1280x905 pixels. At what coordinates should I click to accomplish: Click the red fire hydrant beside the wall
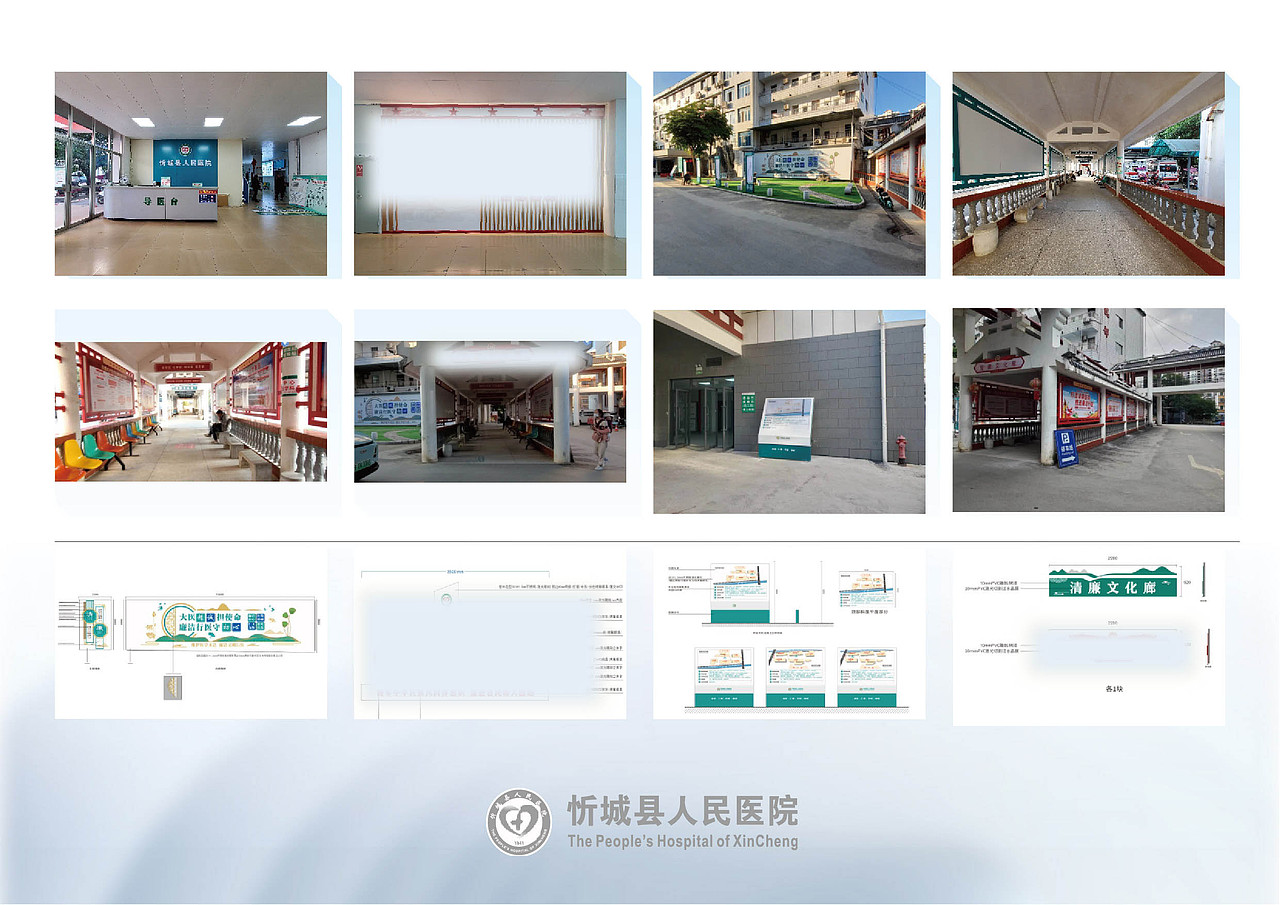tap(901, 448)
